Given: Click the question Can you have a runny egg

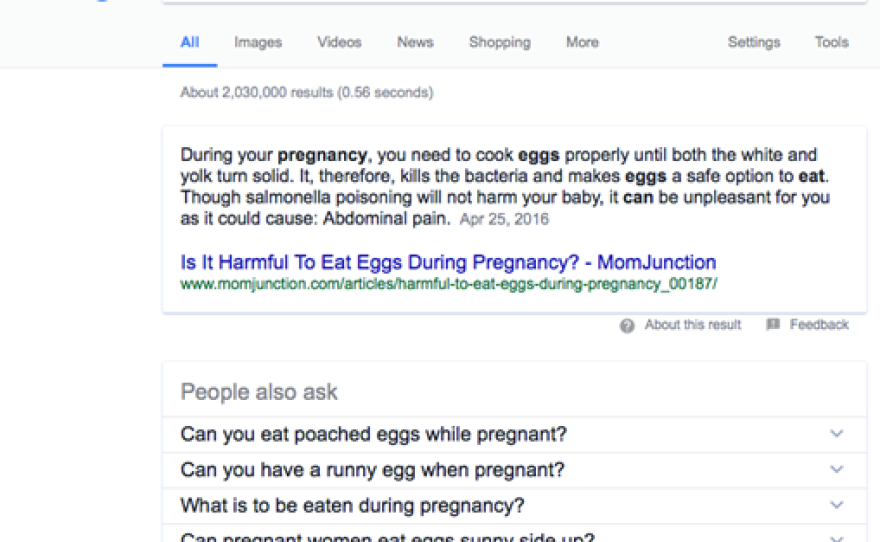Looking at the screenshot, I should (x=372, y=469).
